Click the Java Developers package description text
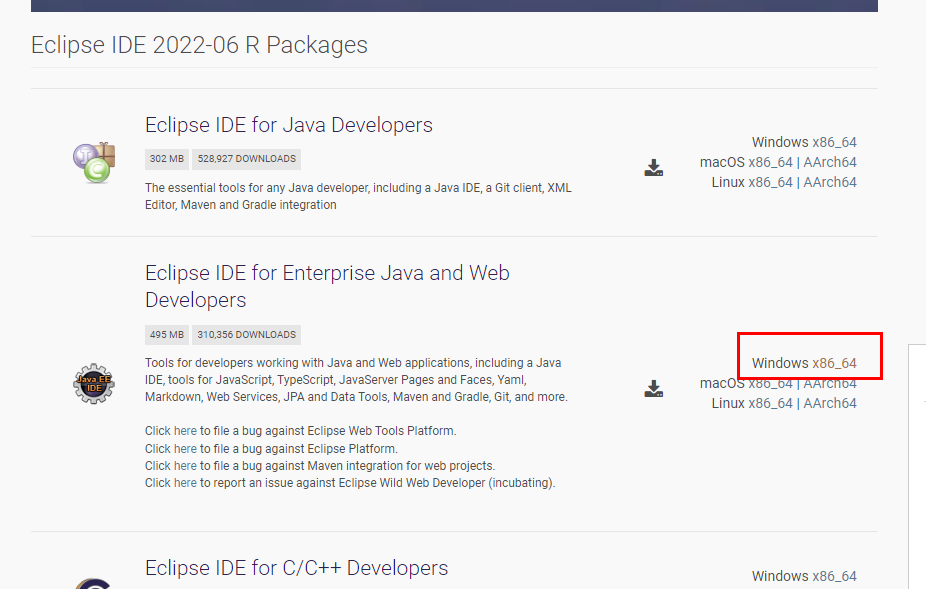This screenshot has height=589, width=926. click(x=358, y=197)
